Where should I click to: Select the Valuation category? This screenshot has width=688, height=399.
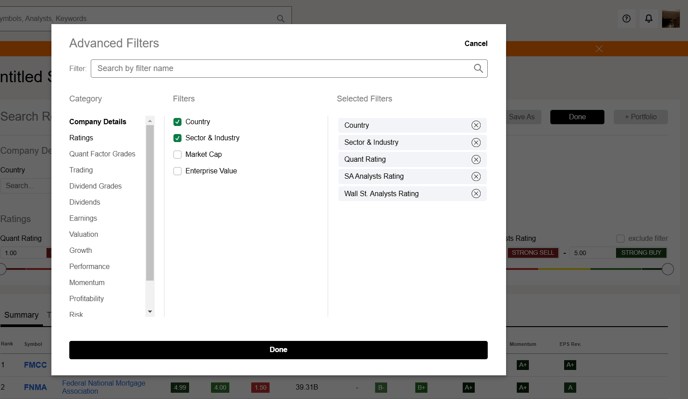(x=84, y=234)
